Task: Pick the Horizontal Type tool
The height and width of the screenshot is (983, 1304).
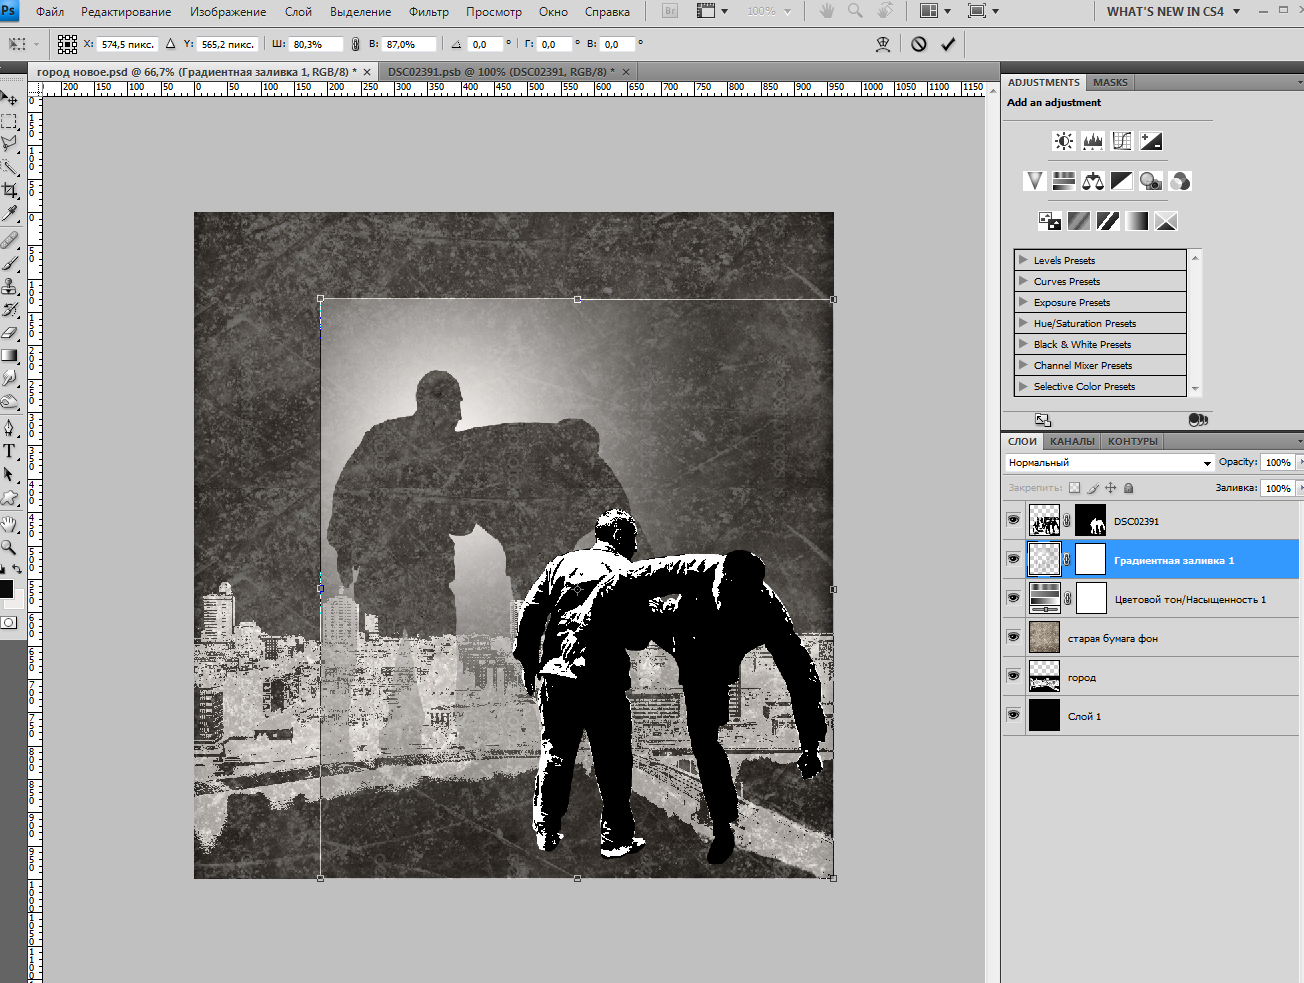Action: coord(10,451)
